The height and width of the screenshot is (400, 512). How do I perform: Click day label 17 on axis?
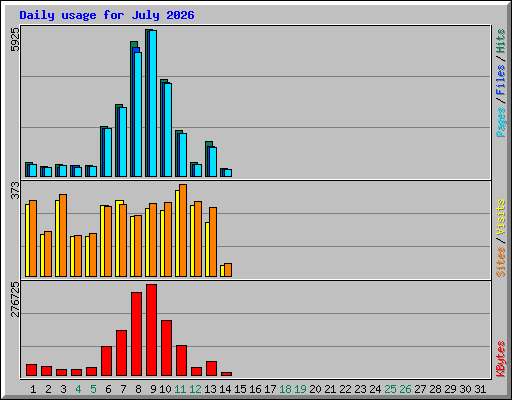[x=270, y=389]
